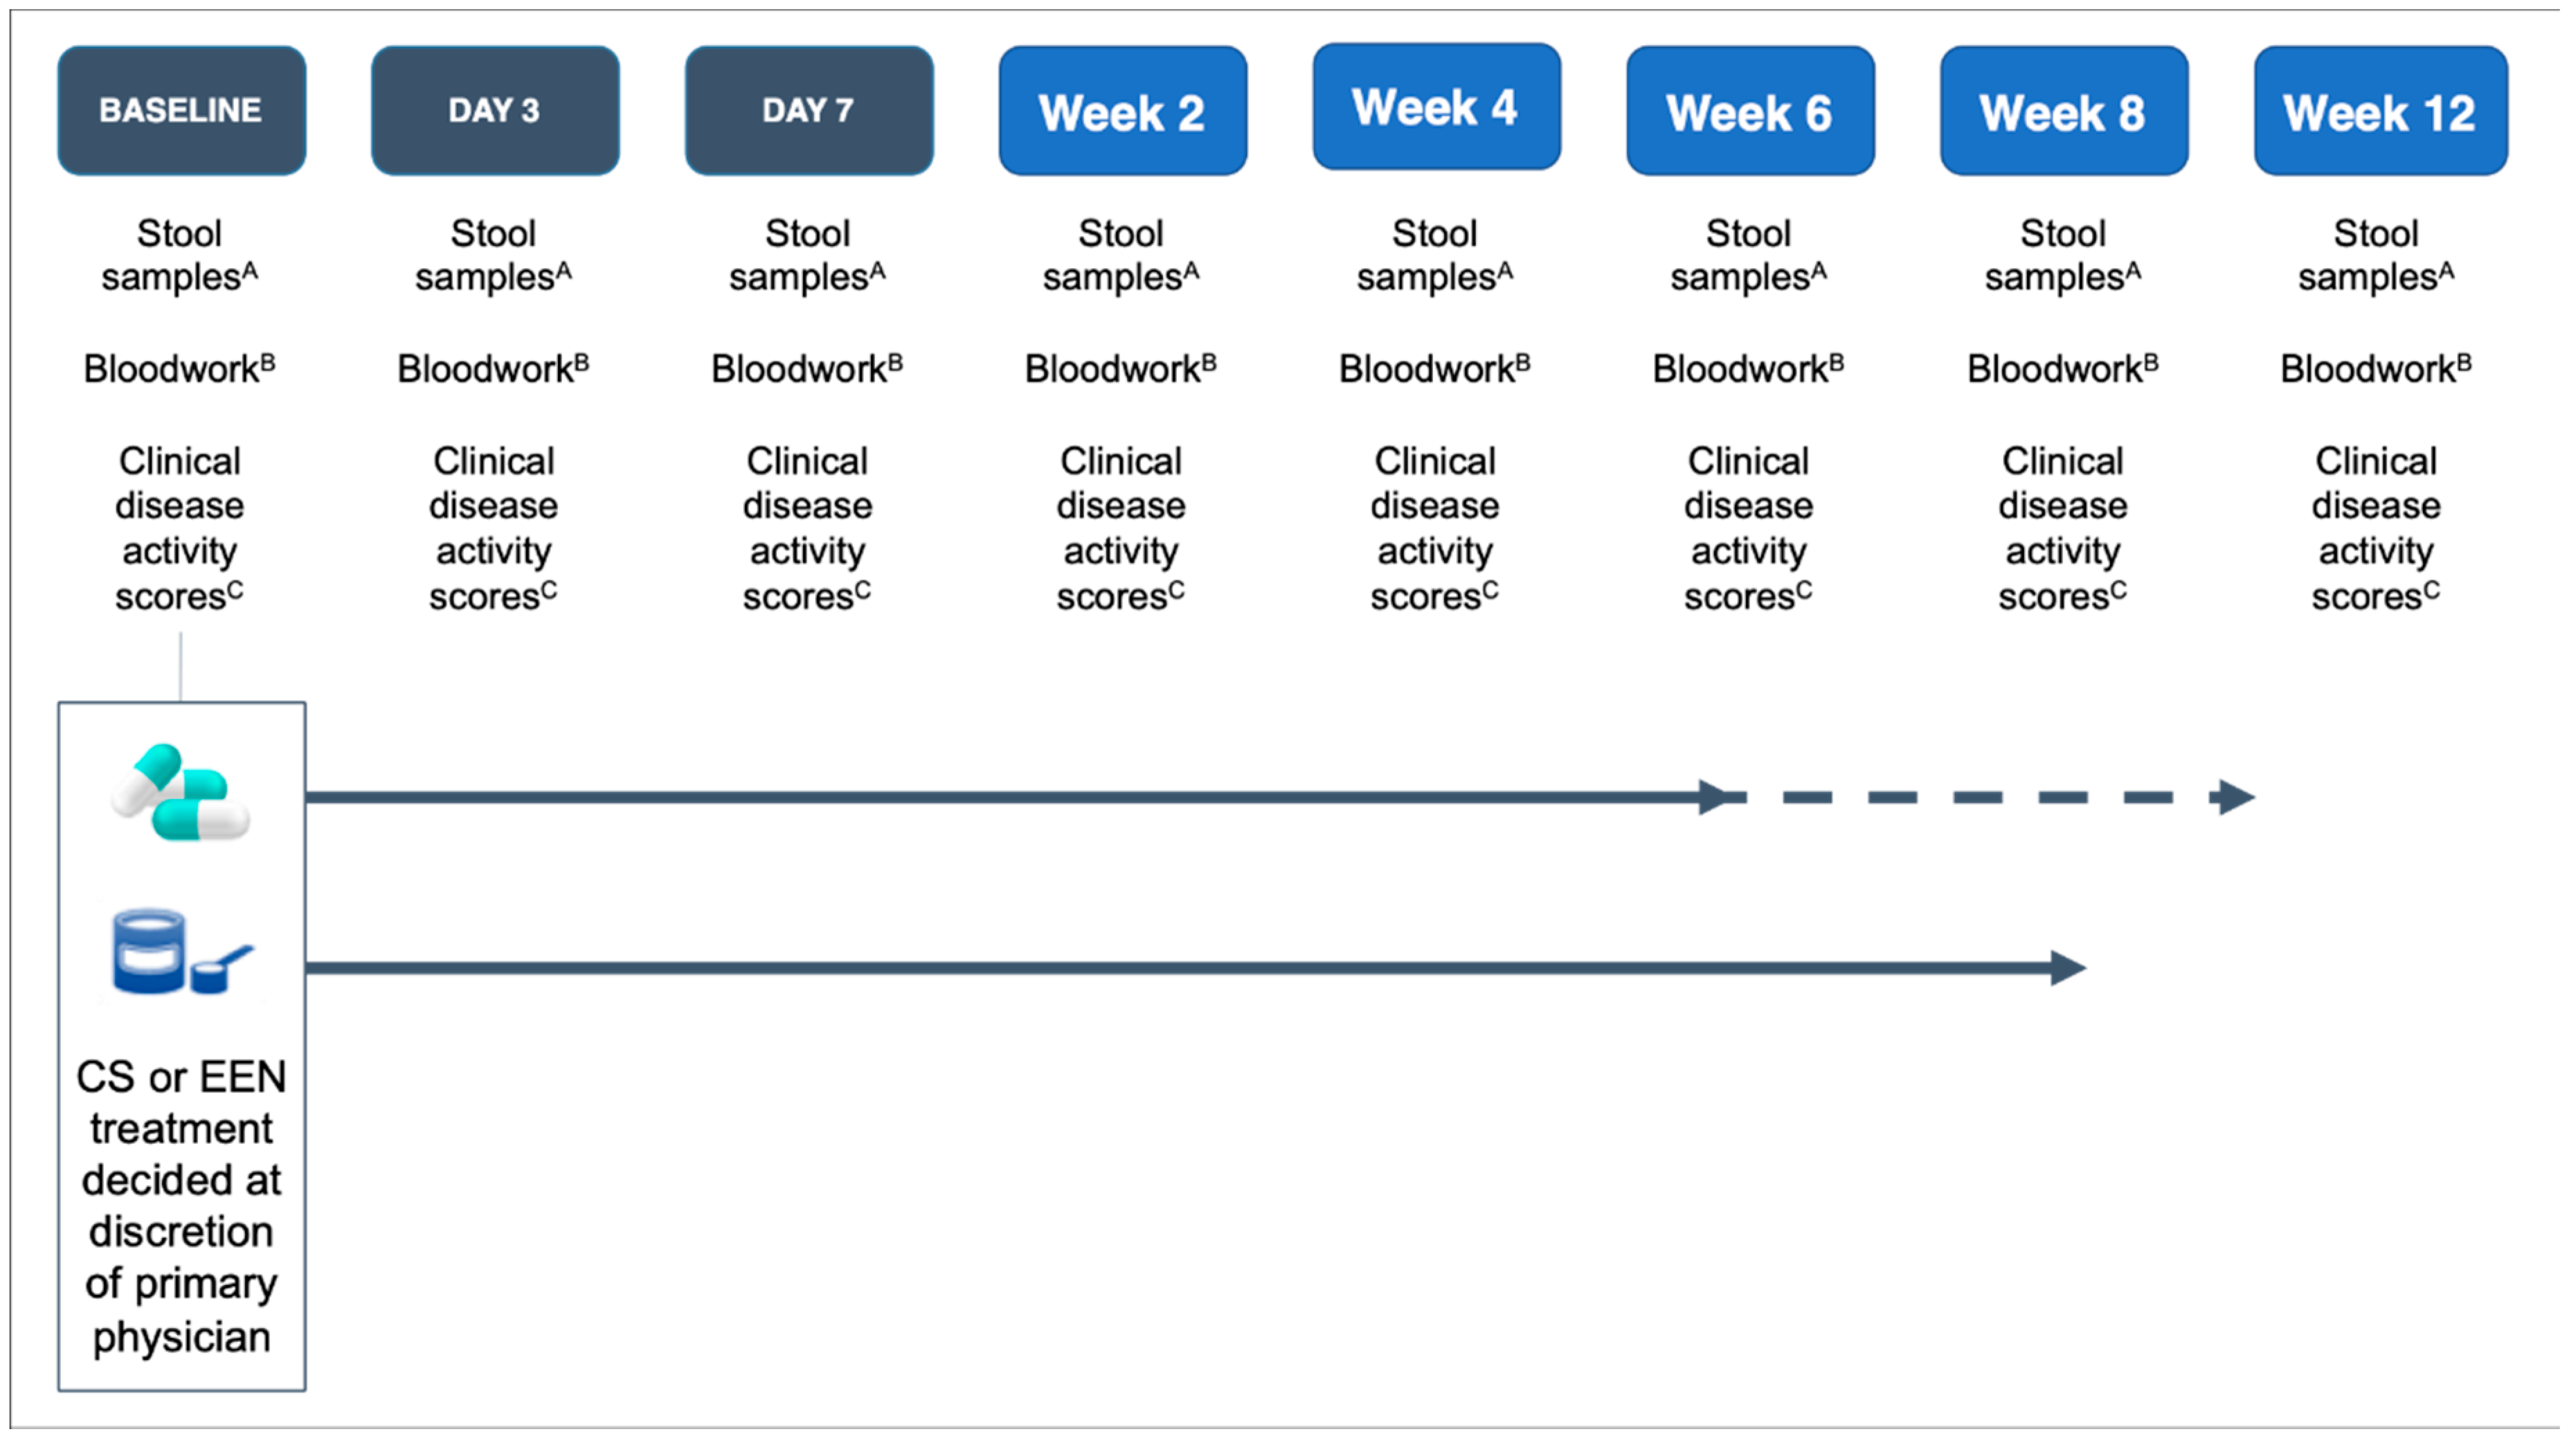Viewport: 2576px width, 1443px height.
Task: Select the DAY 3 timepoint box
Action: point(495,110)
